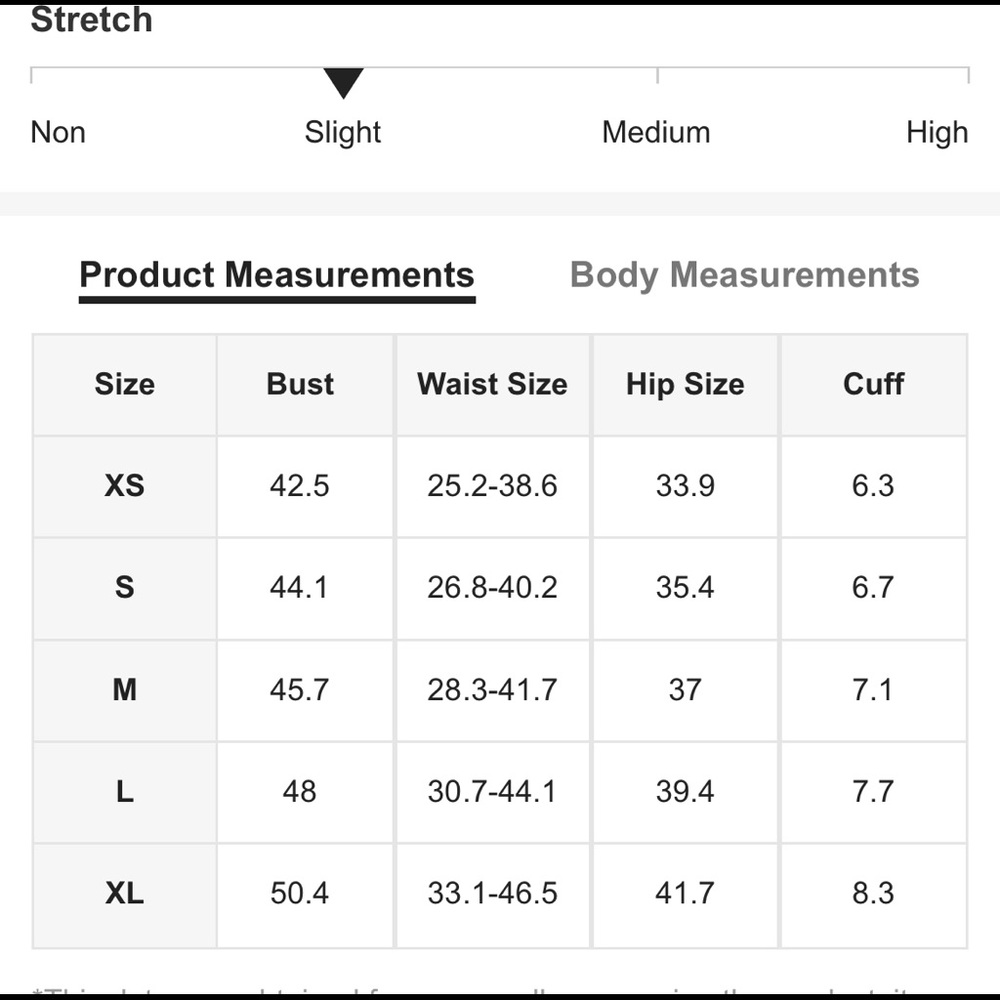Click the Waist Size column header
Image resolution: width=1000 pixels, height=1000 pixels.
coord(492,384)
